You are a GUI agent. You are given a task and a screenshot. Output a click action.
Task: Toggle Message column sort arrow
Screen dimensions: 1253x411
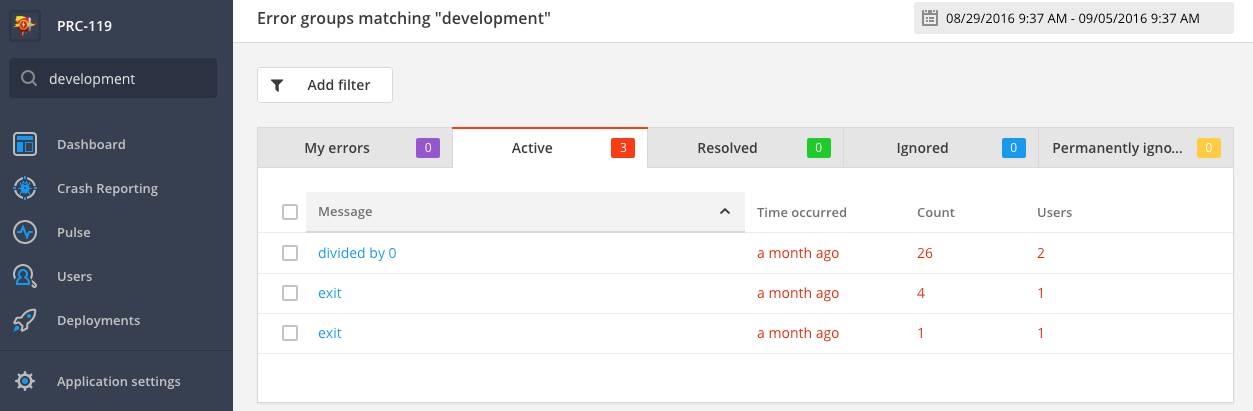coord(724,212)
